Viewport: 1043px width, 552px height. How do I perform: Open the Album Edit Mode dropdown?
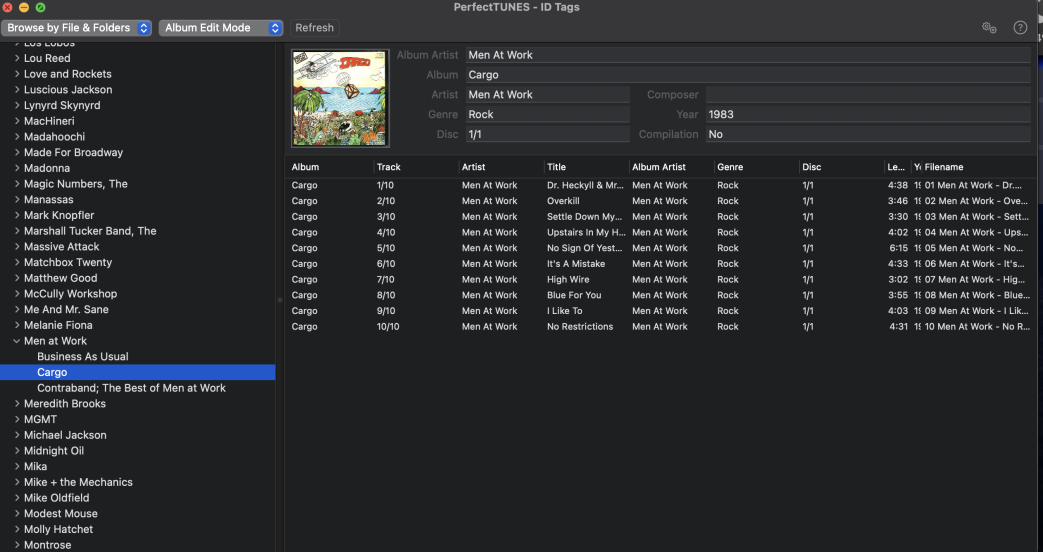(x=220, y=28)
